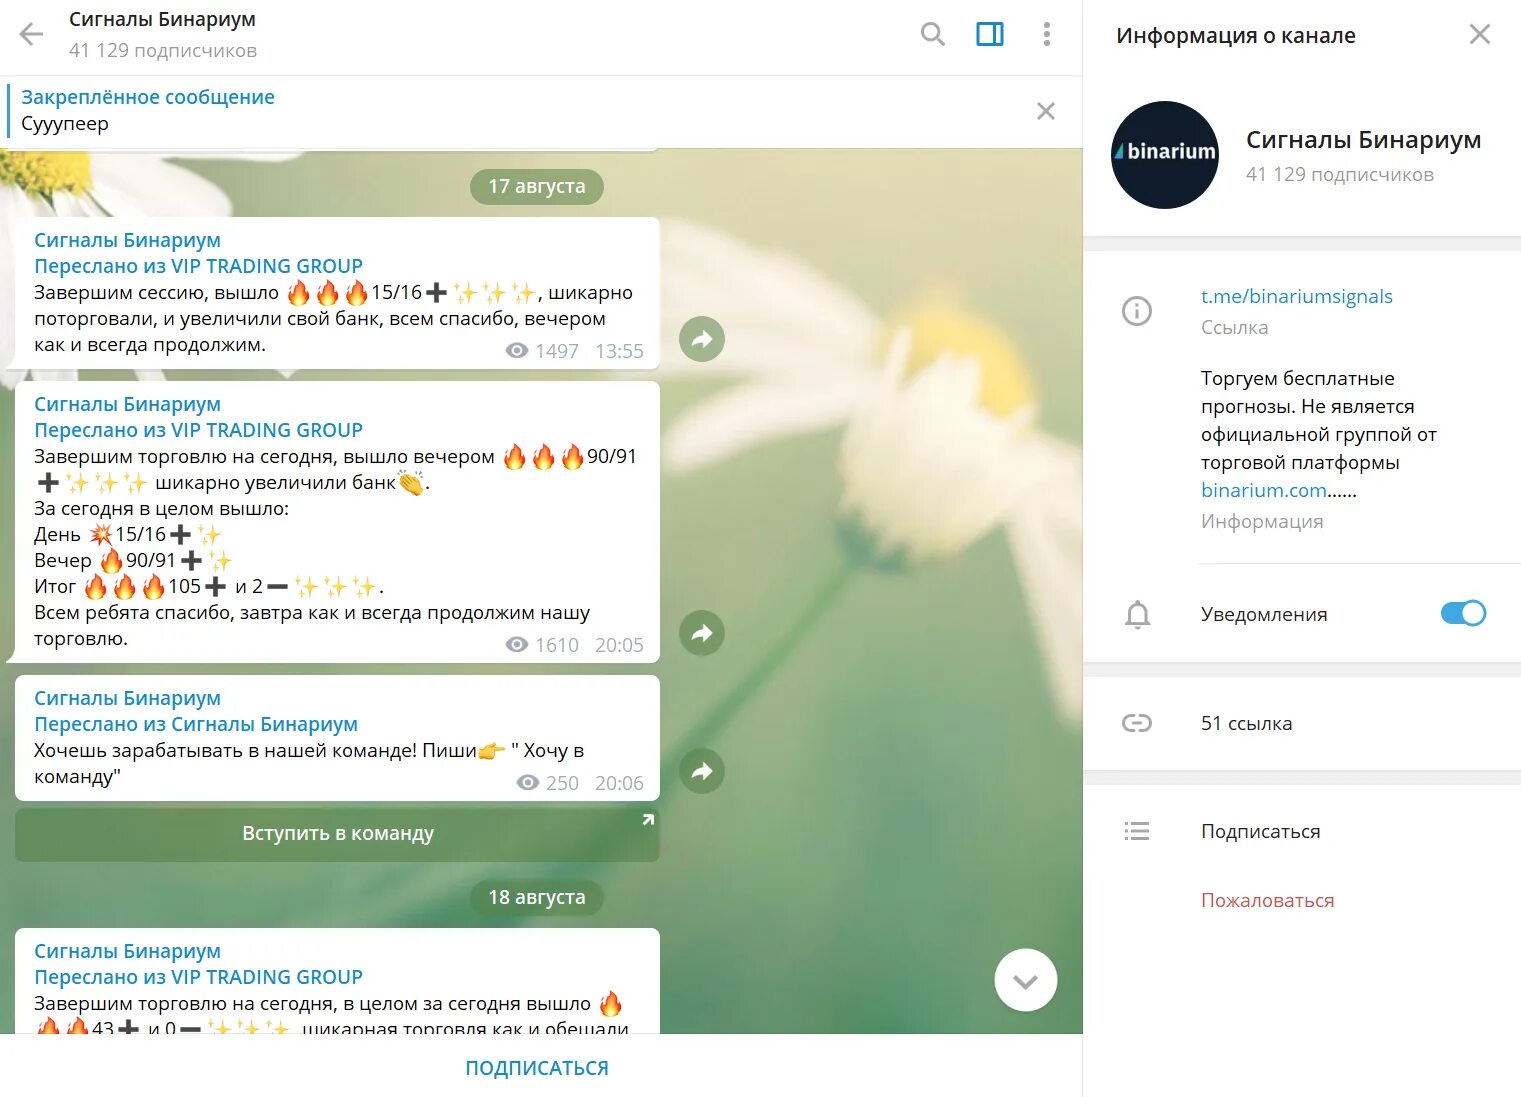Open VIP TRADING GROUP source in 18 августа message

pyautogui.click(x=267, y=977)
